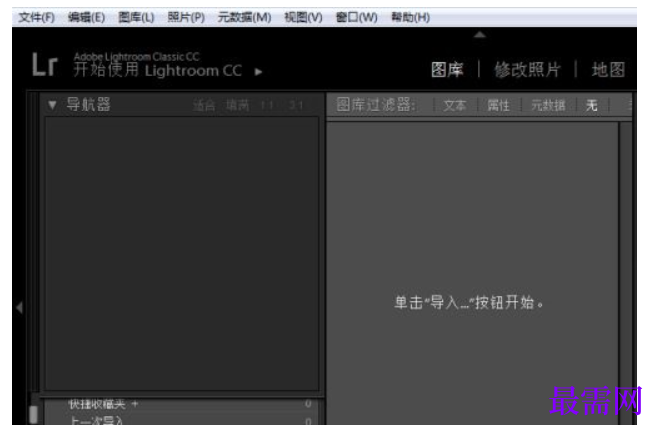Set navigator zoom to 适合
Screen dimensions: 661x432
(x=204, y=105)
